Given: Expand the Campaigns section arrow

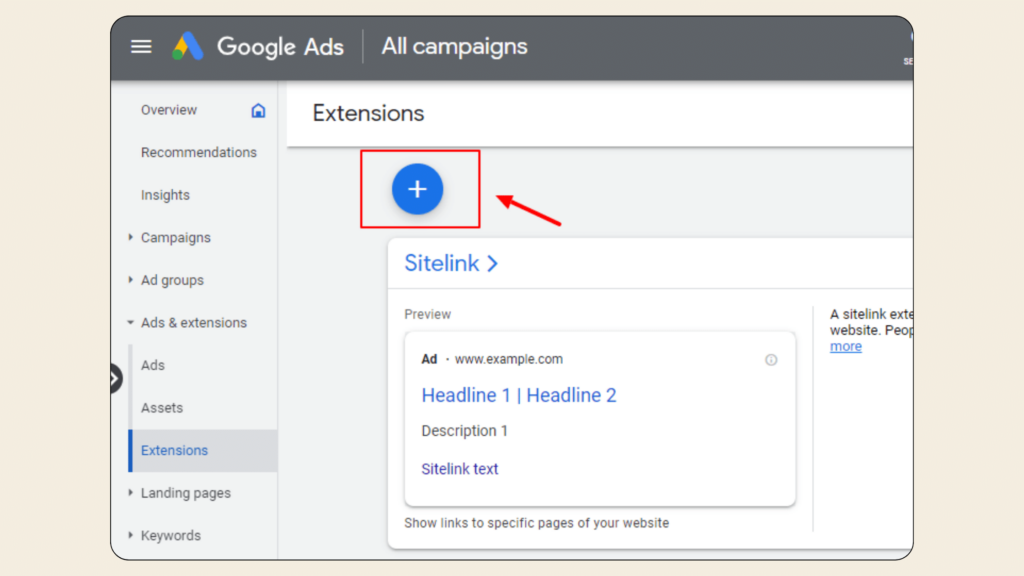Looking at the screenshot, I should (131, 237).
